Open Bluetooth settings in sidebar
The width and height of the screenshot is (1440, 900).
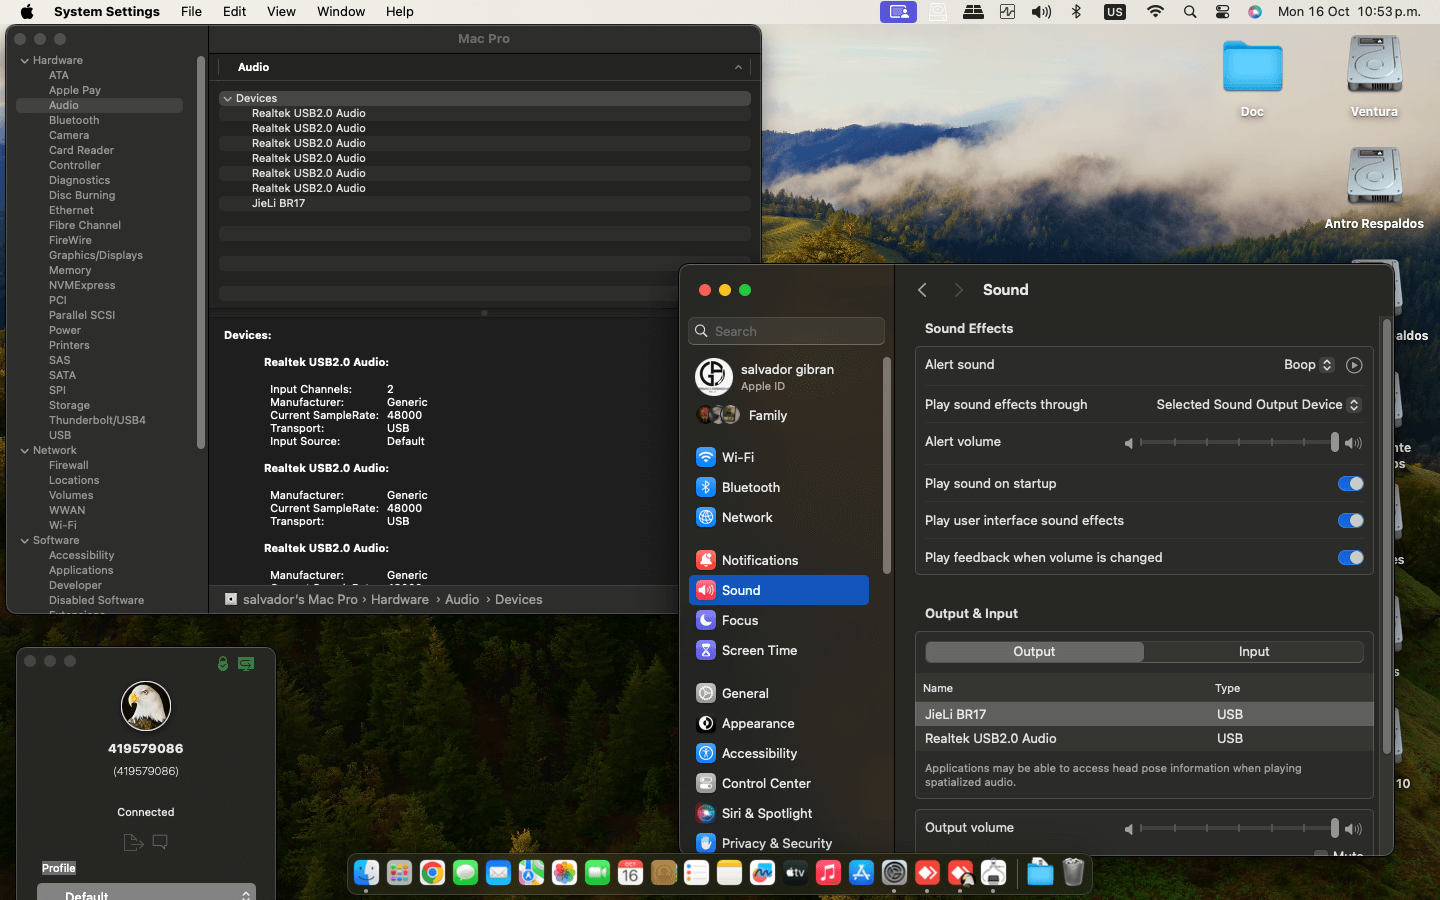coord(750,487)
